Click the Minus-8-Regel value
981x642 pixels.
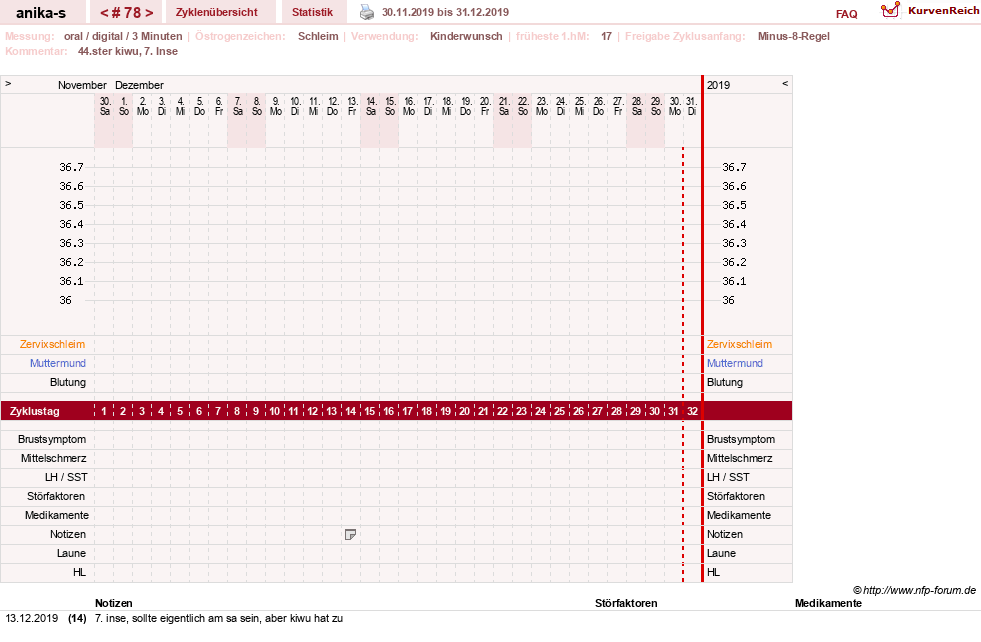tap(793, 36)
